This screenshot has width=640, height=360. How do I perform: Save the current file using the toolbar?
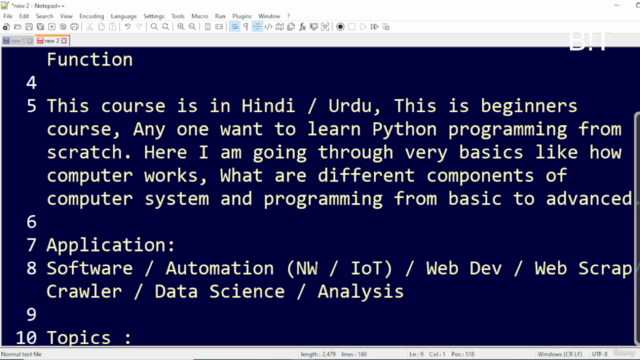tap(29, 27)
